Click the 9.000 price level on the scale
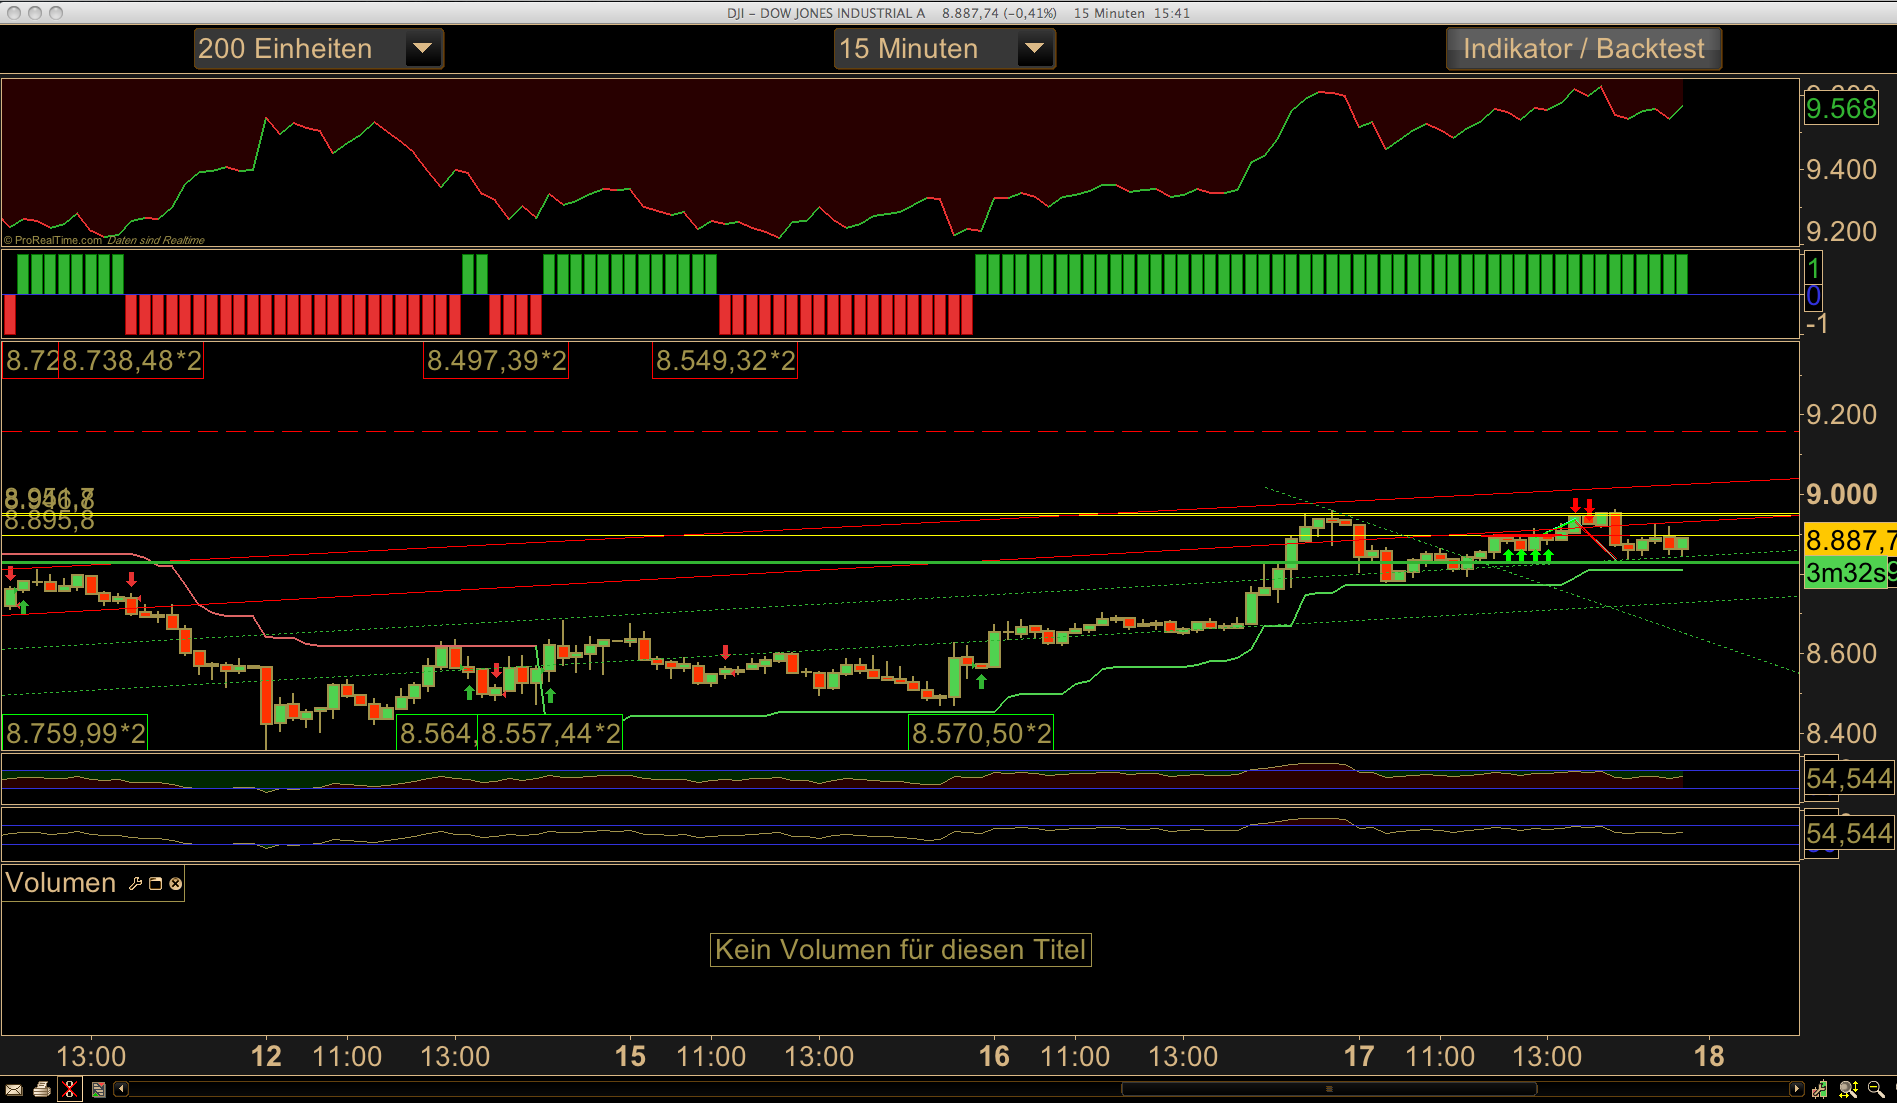 coord(1841,494)
